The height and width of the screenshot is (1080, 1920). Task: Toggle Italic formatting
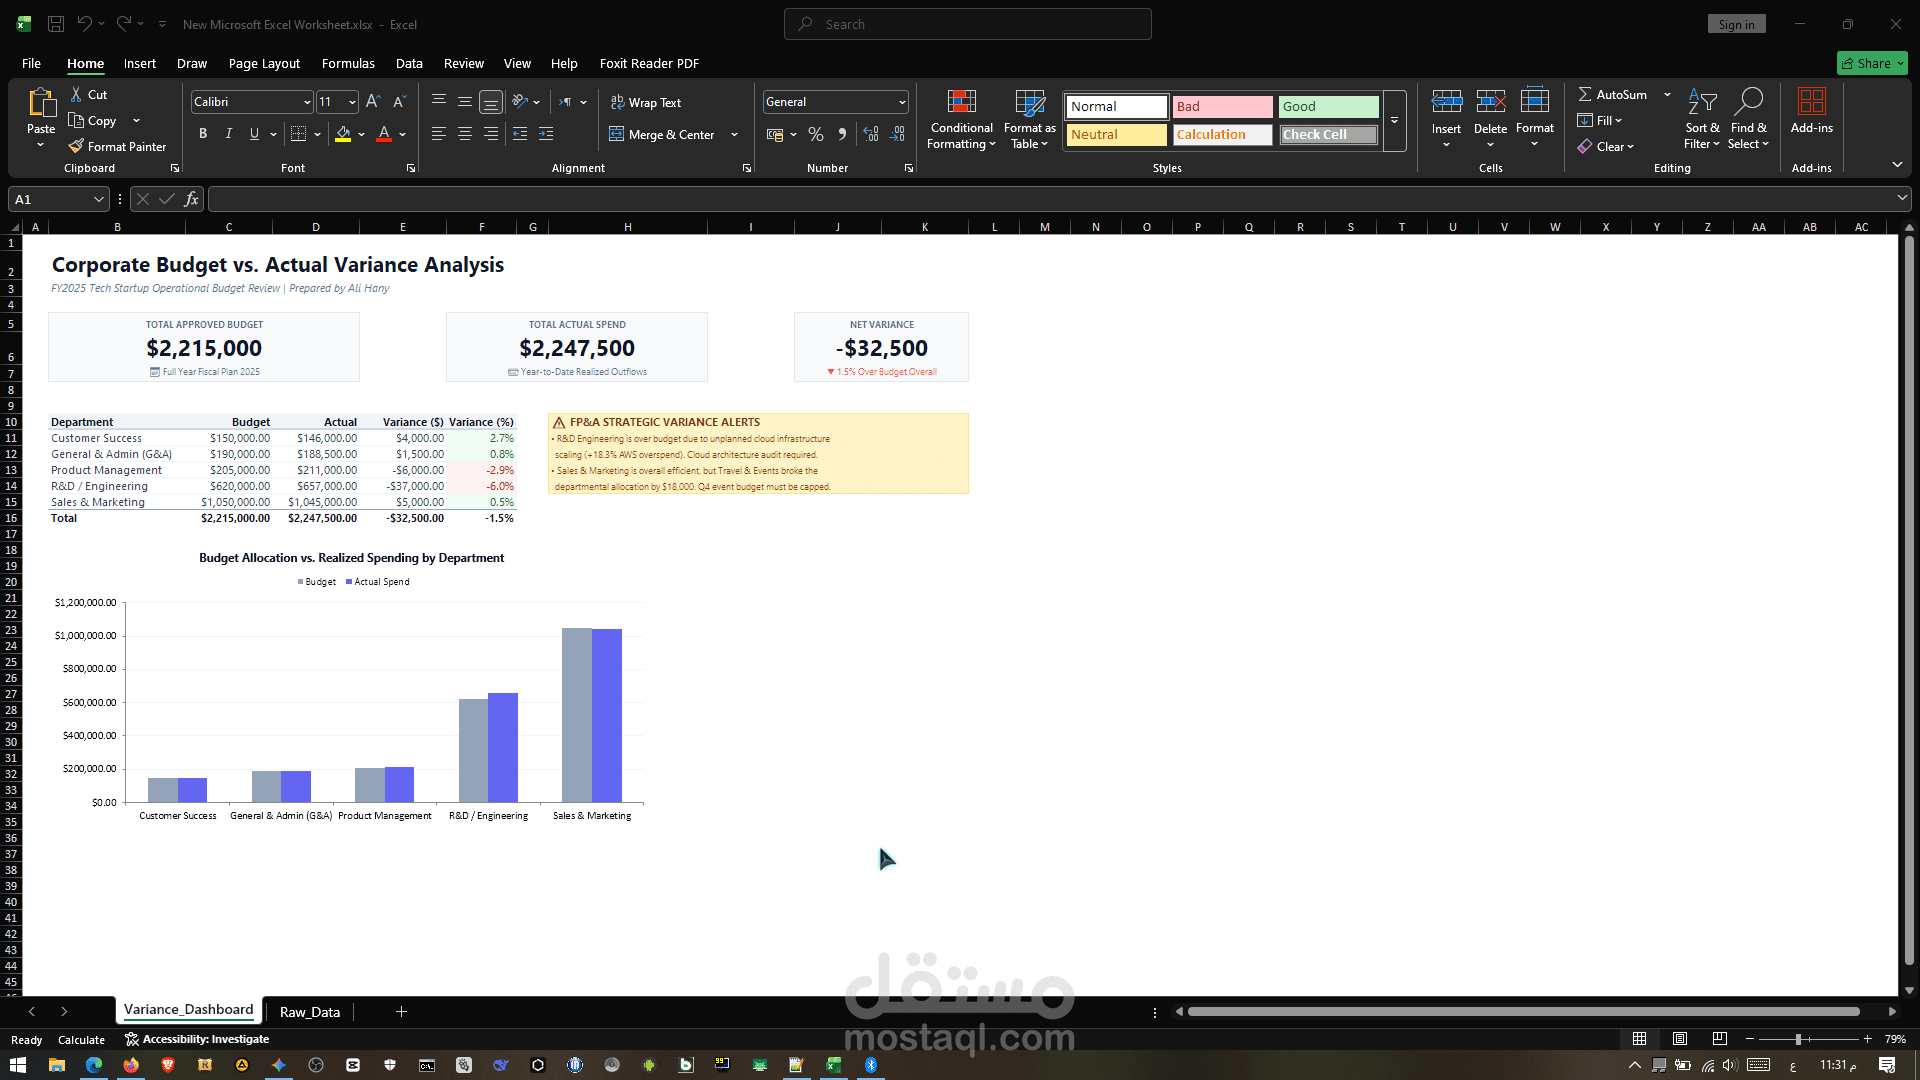(x=229, y=134)
